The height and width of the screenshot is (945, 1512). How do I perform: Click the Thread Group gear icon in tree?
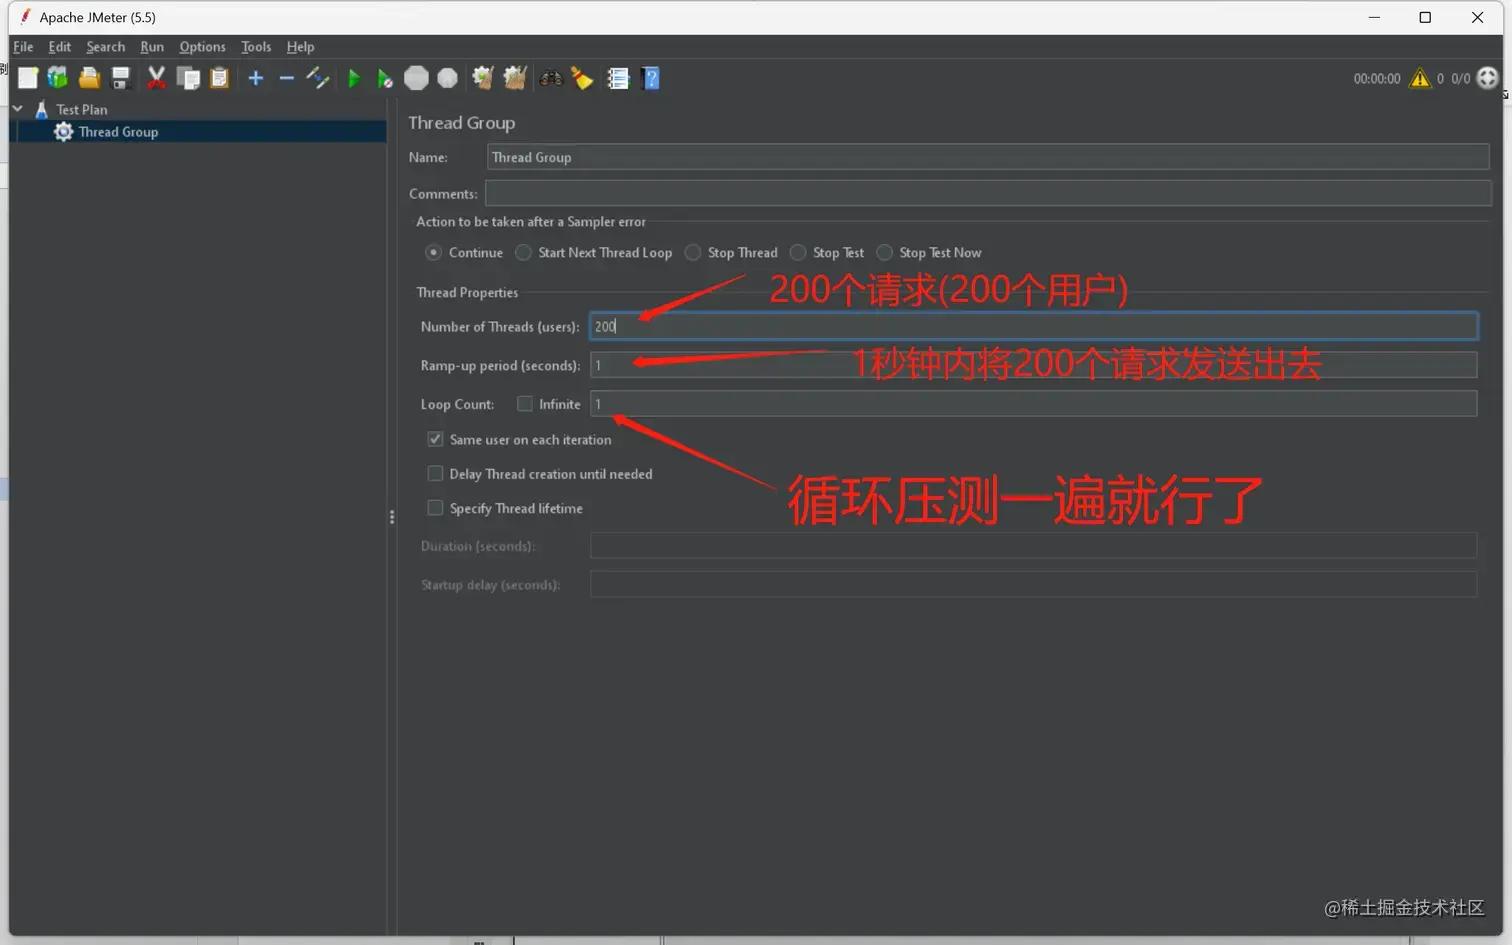pos(63,132)
